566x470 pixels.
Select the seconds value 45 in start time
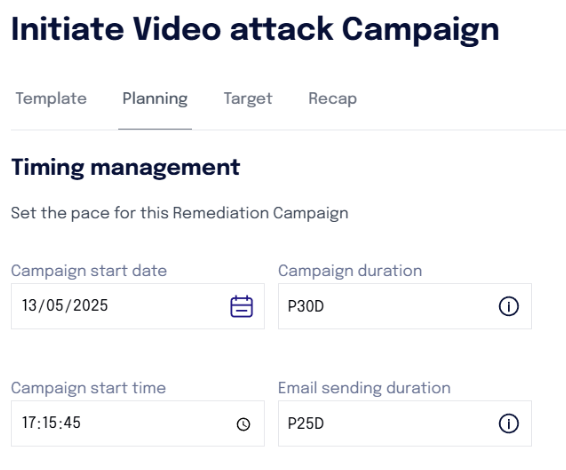(x=72, y=423)
